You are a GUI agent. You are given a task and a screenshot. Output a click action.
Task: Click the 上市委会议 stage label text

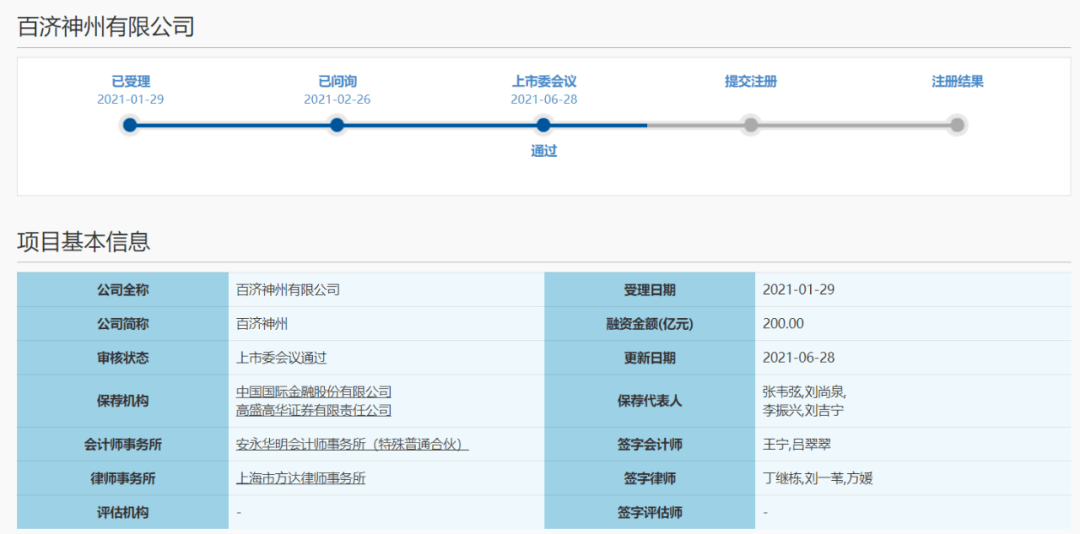tap(543, 82)
